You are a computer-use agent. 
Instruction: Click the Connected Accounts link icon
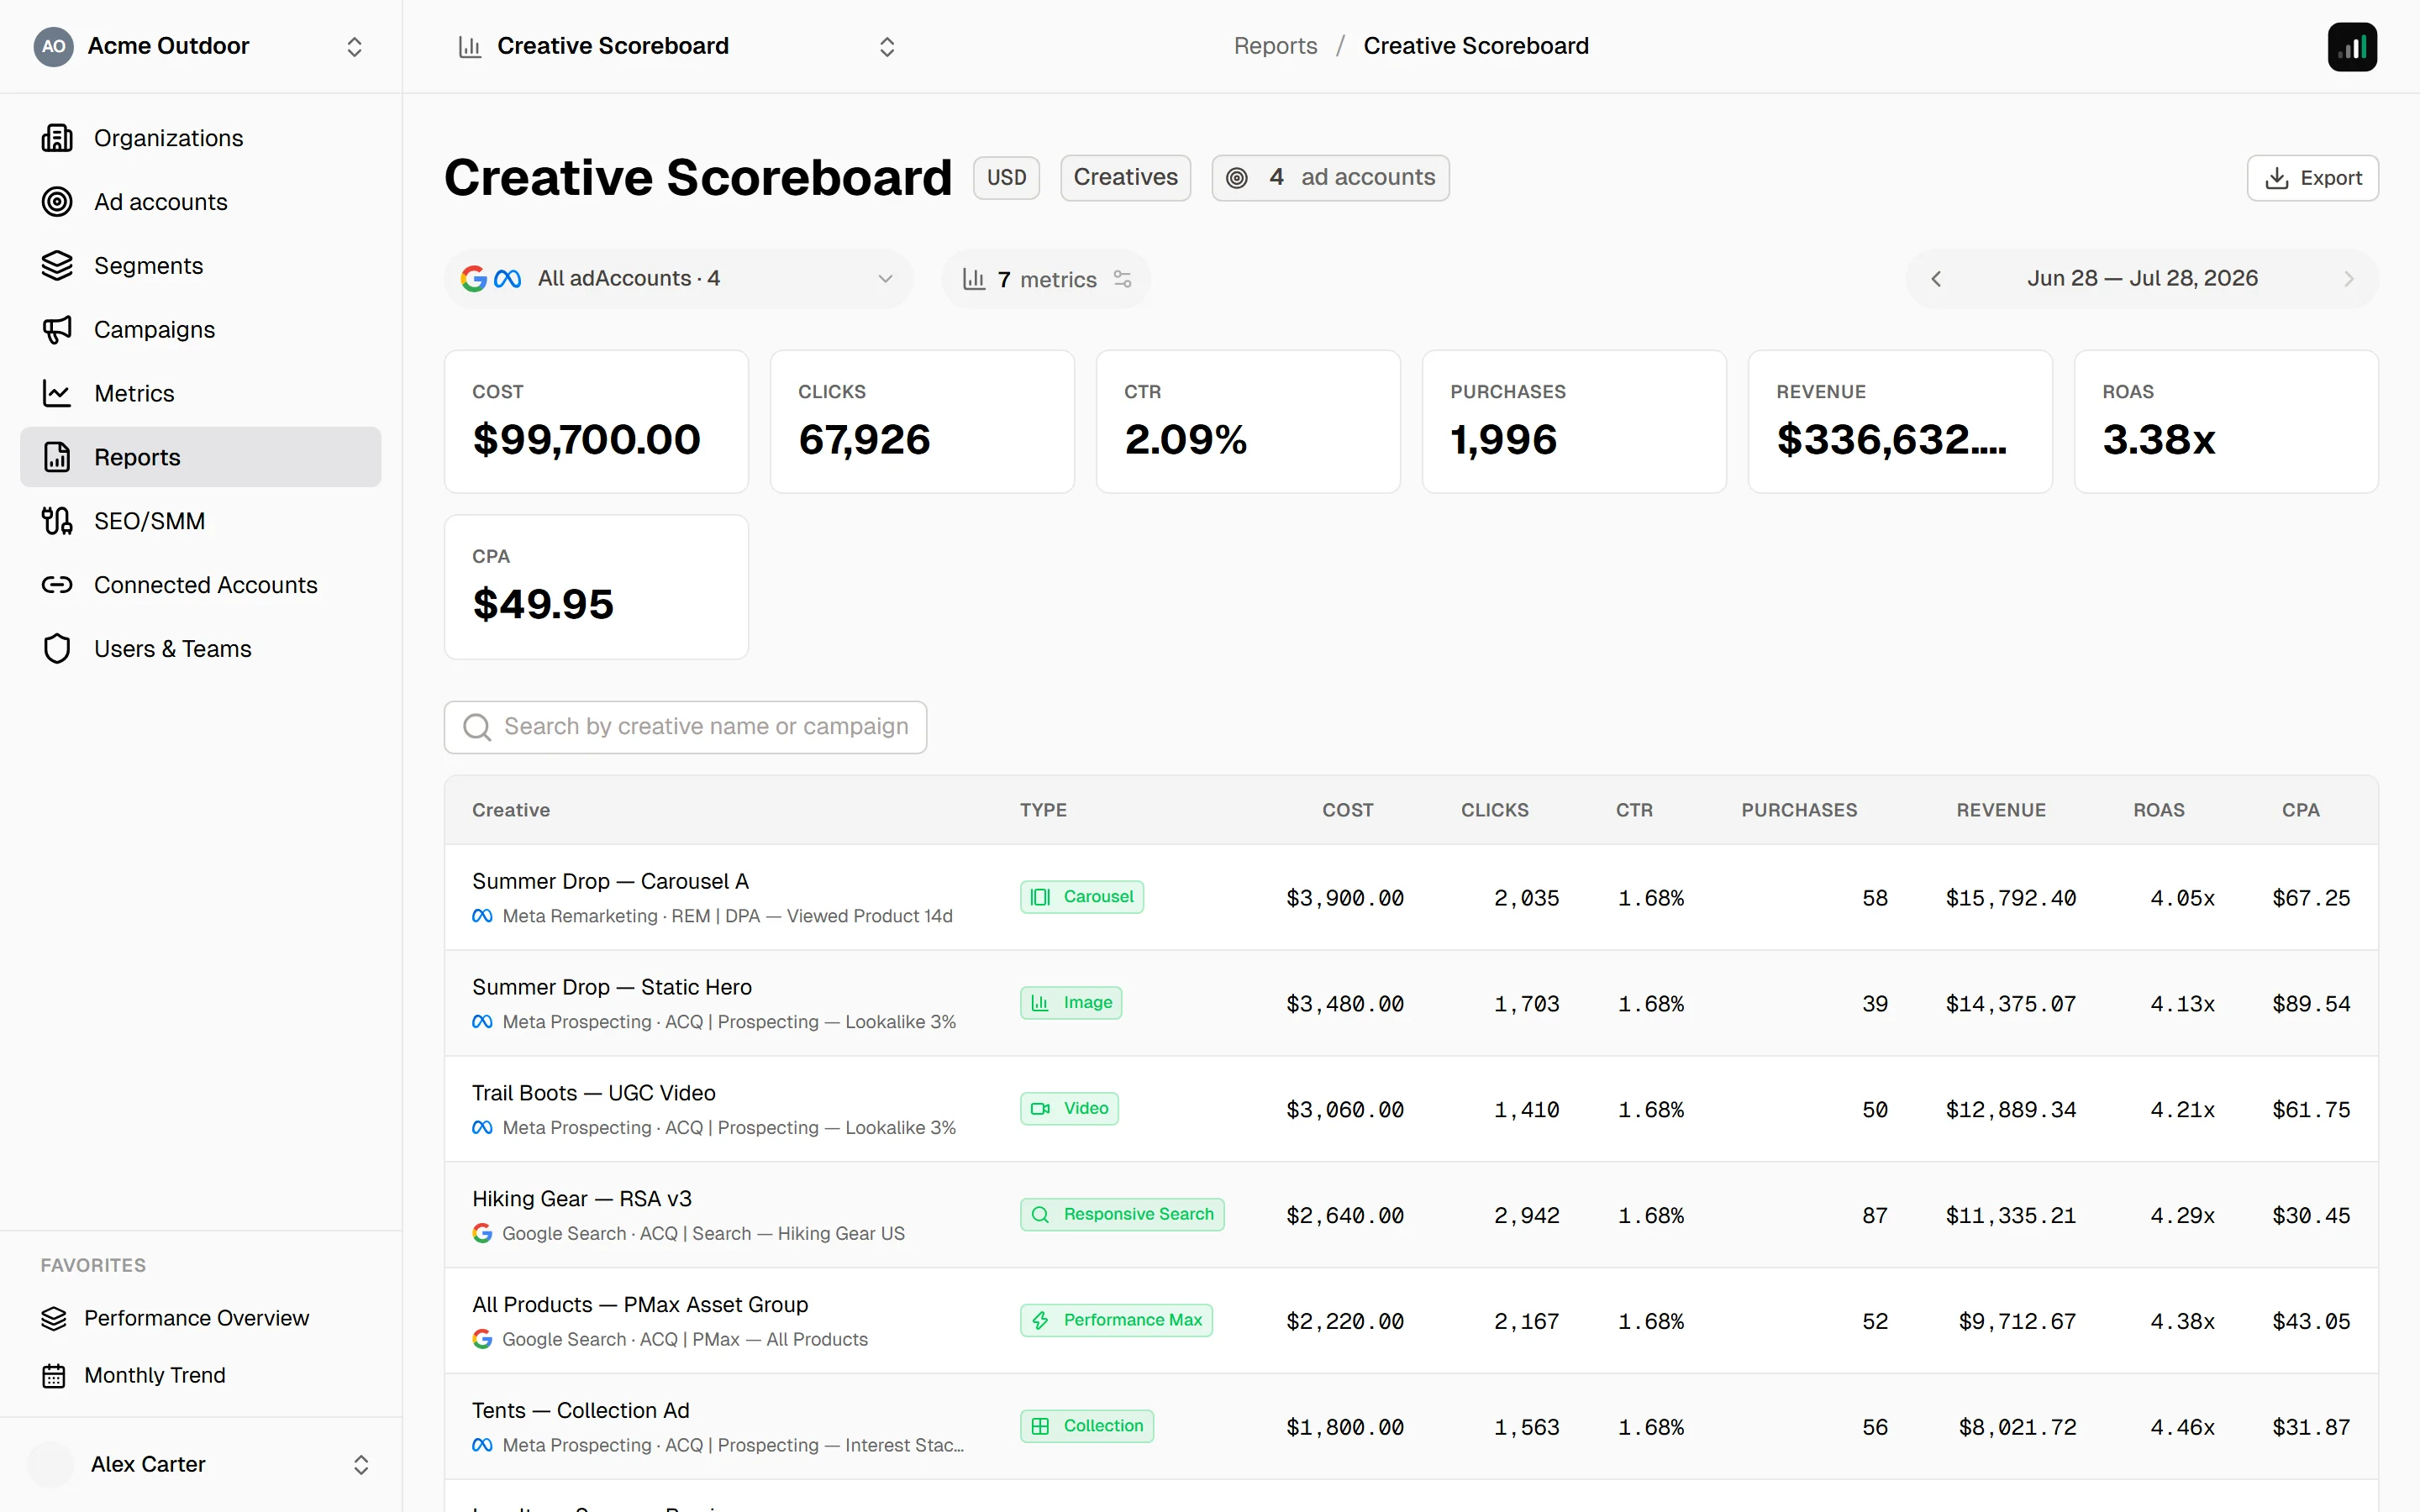point(57,585)
